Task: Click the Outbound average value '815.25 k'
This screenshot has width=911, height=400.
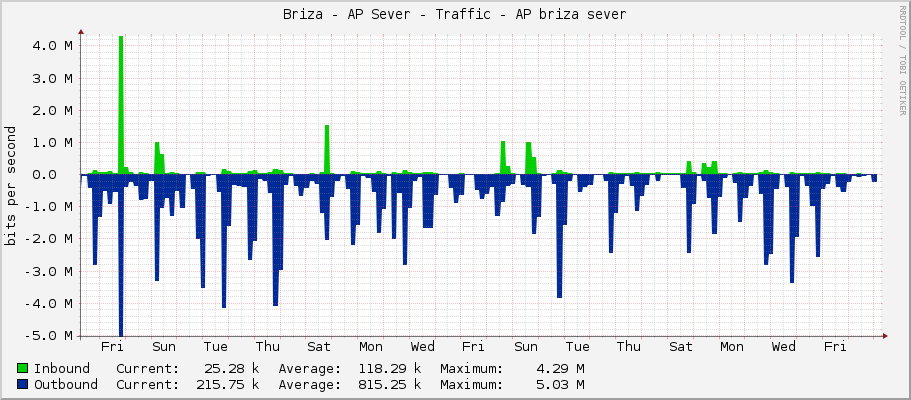Action: pyautogui.click(x=390, y=384)
